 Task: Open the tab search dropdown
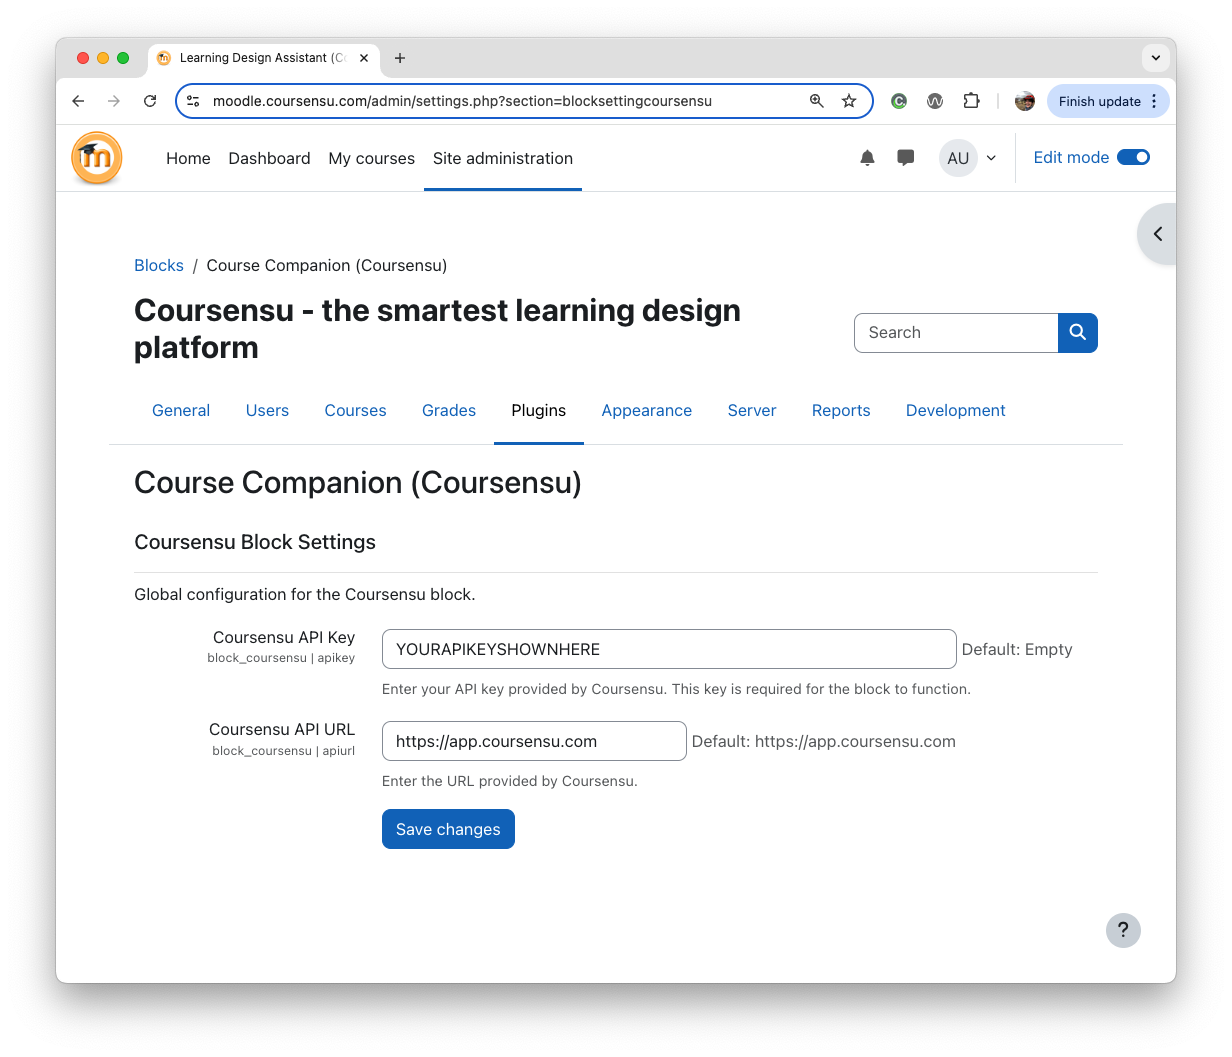pos(1156,58)
